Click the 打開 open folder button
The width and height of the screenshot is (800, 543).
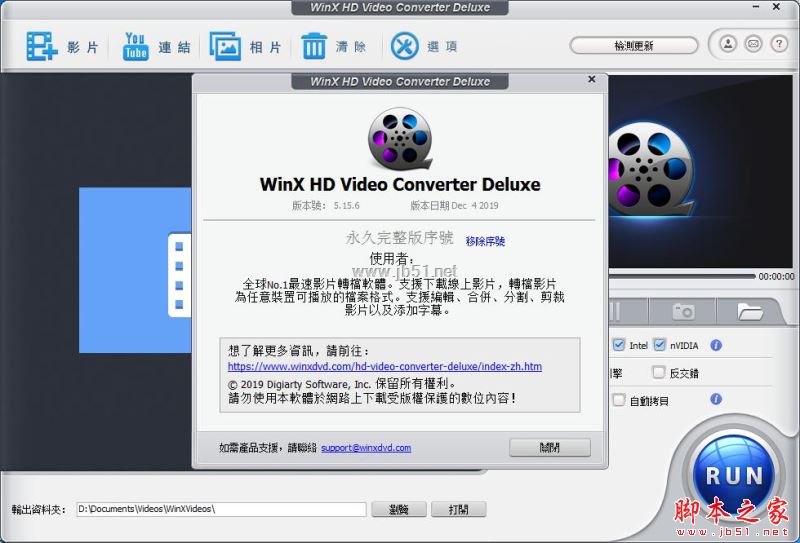coord(458,509)
